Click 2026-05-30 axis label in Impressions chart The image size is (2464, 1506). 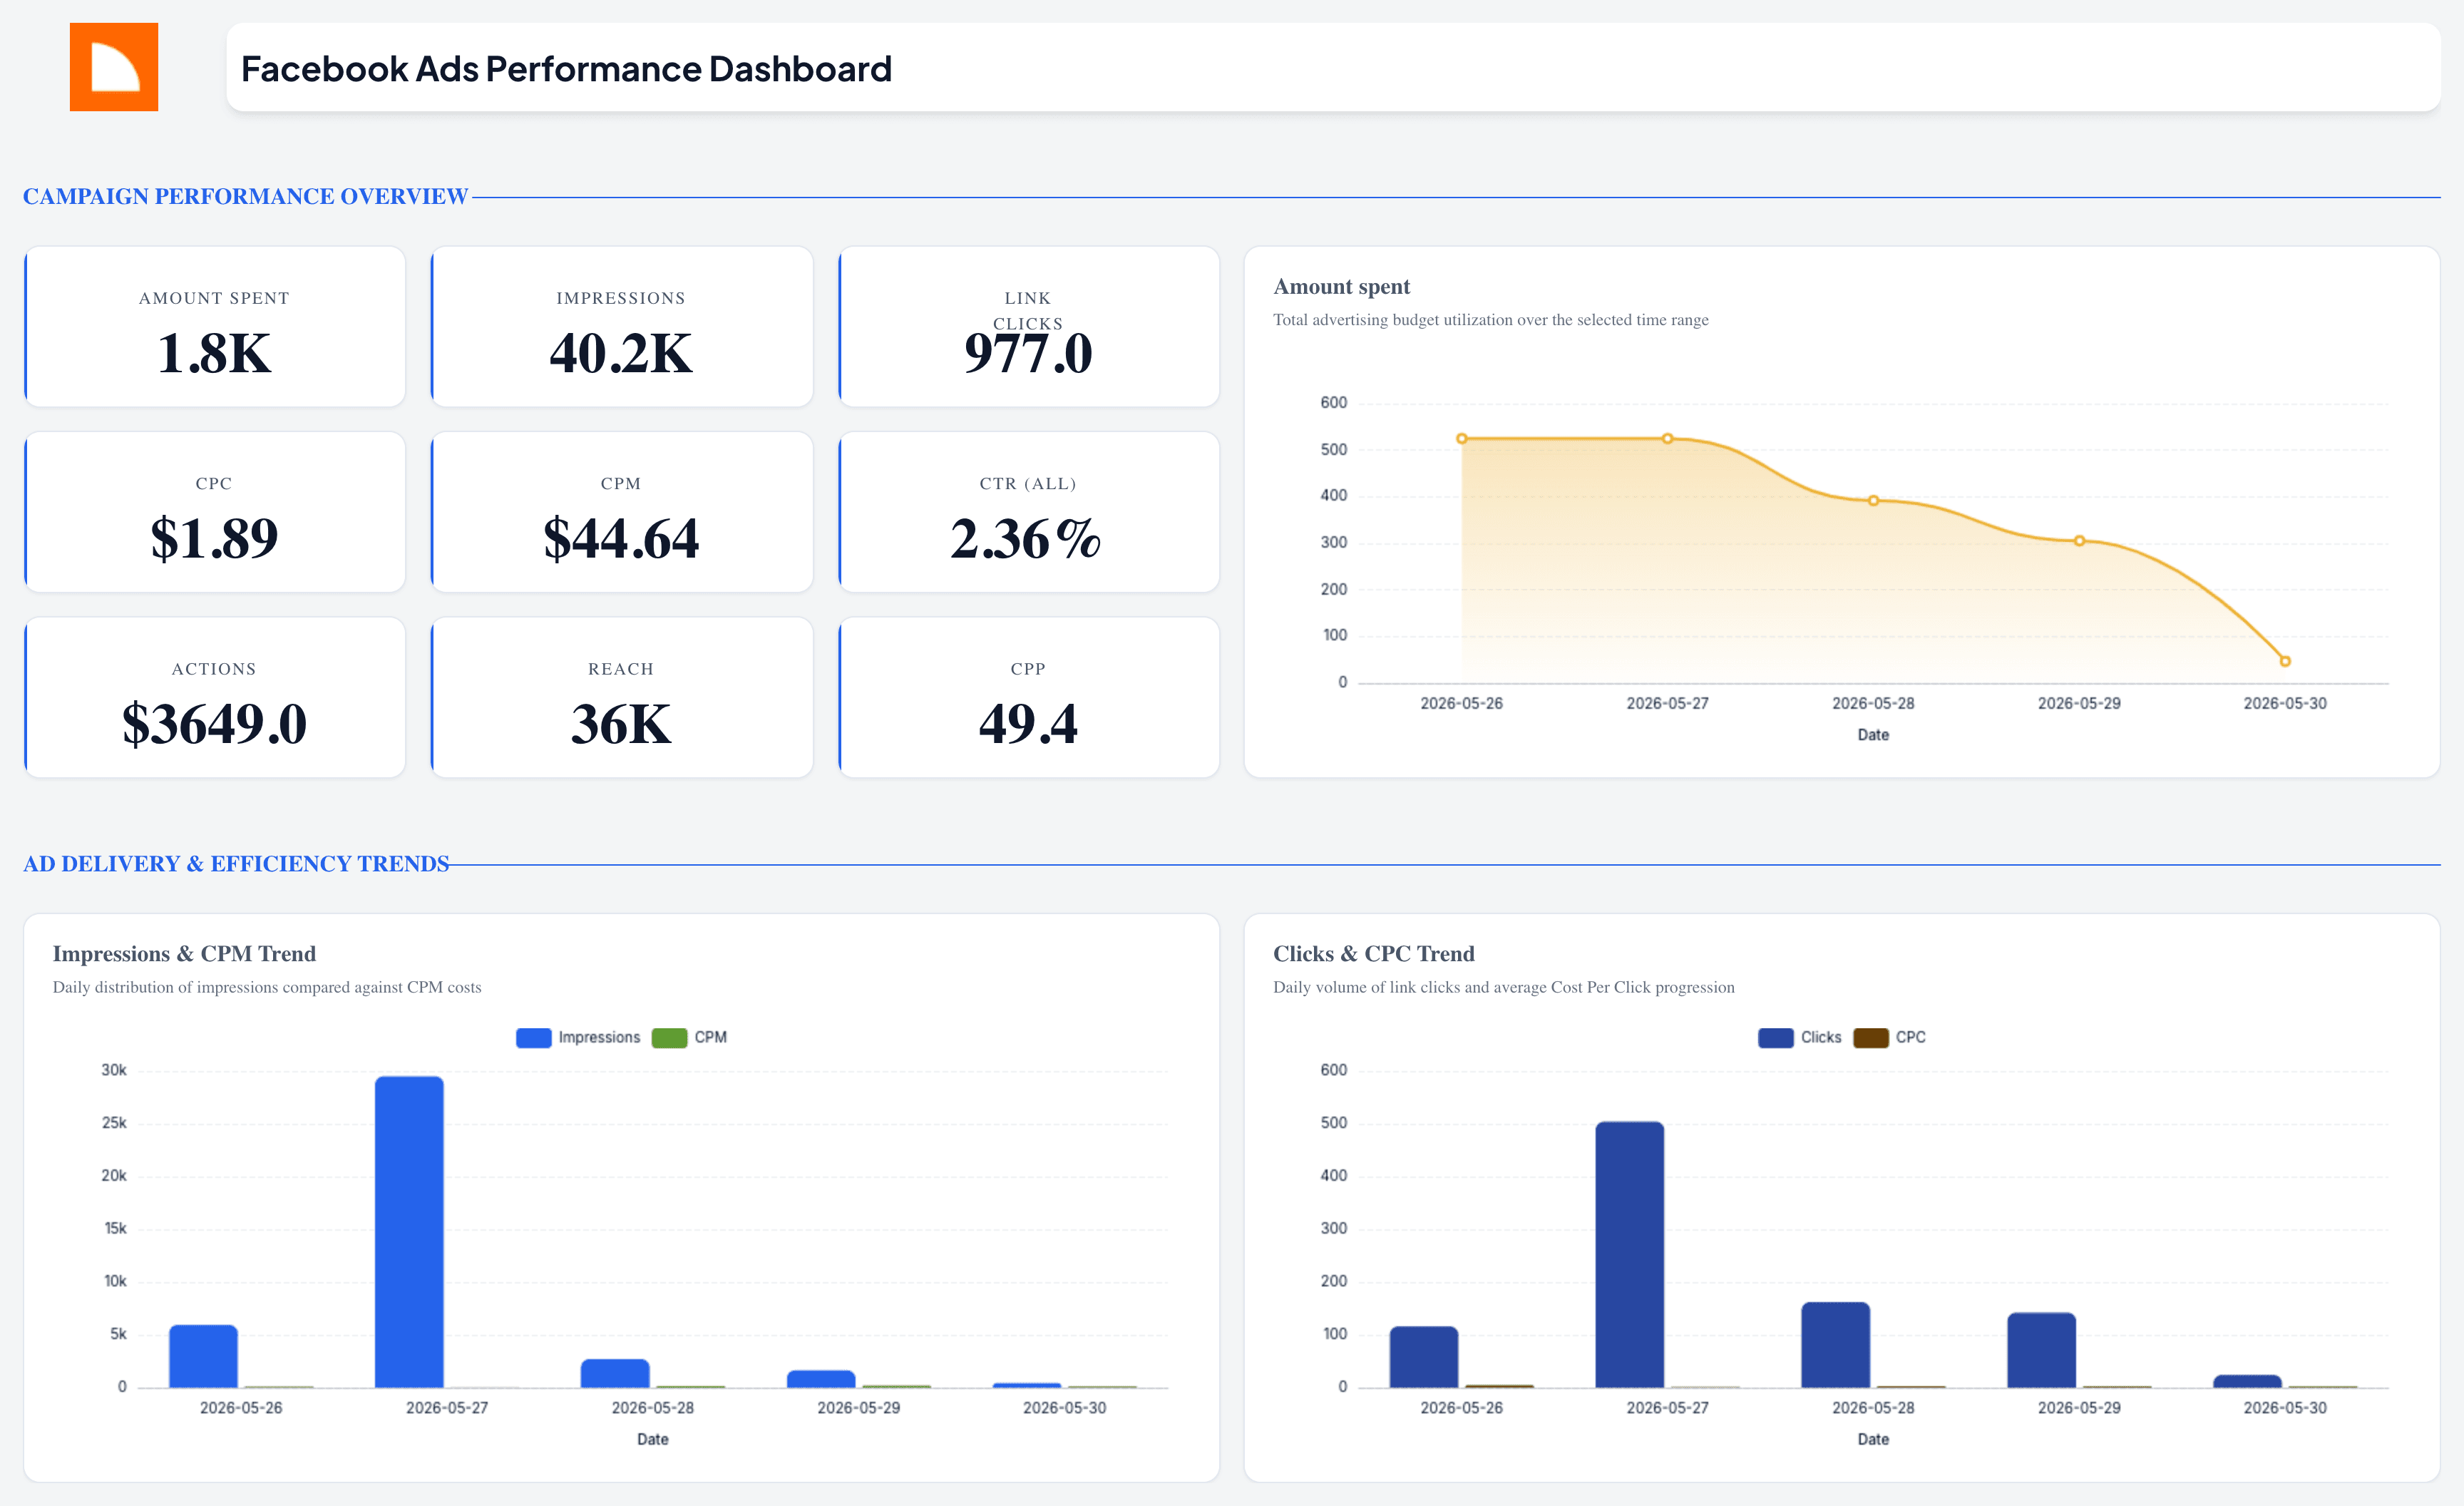[x=1065, y=1408]
